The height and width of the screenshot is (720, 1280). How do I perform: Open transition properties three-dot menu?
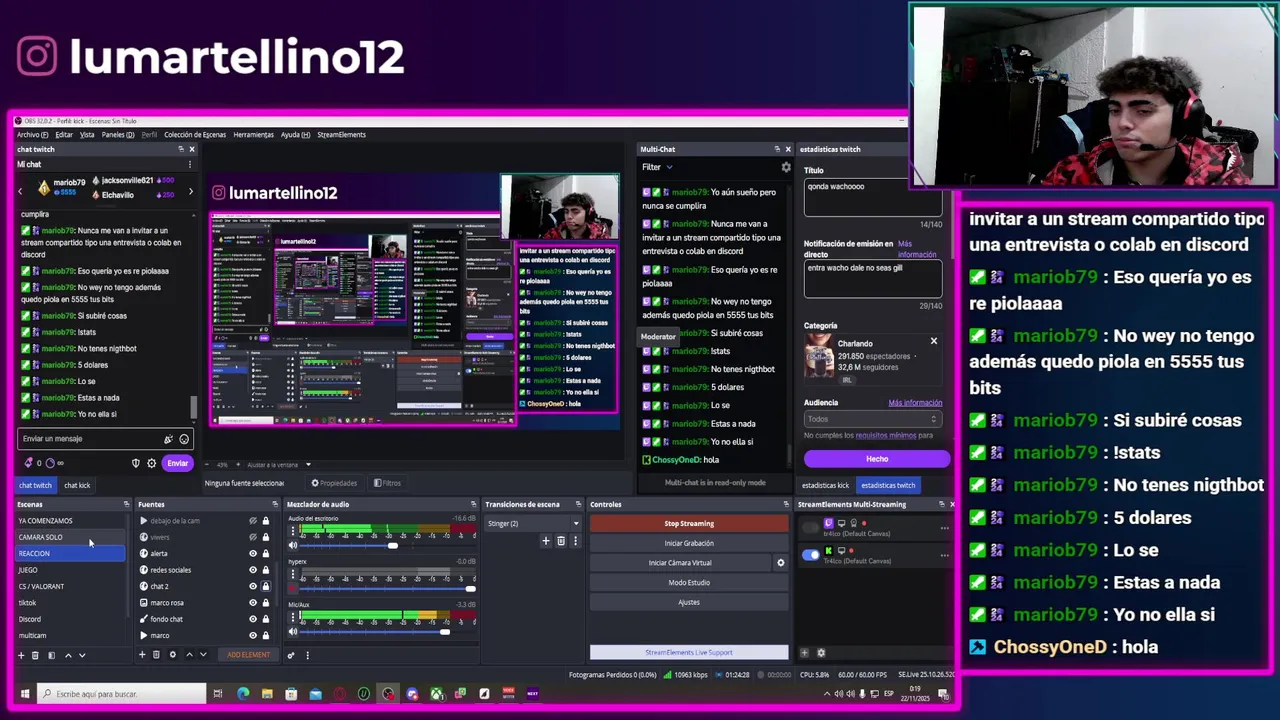click(x=575, y=541)
